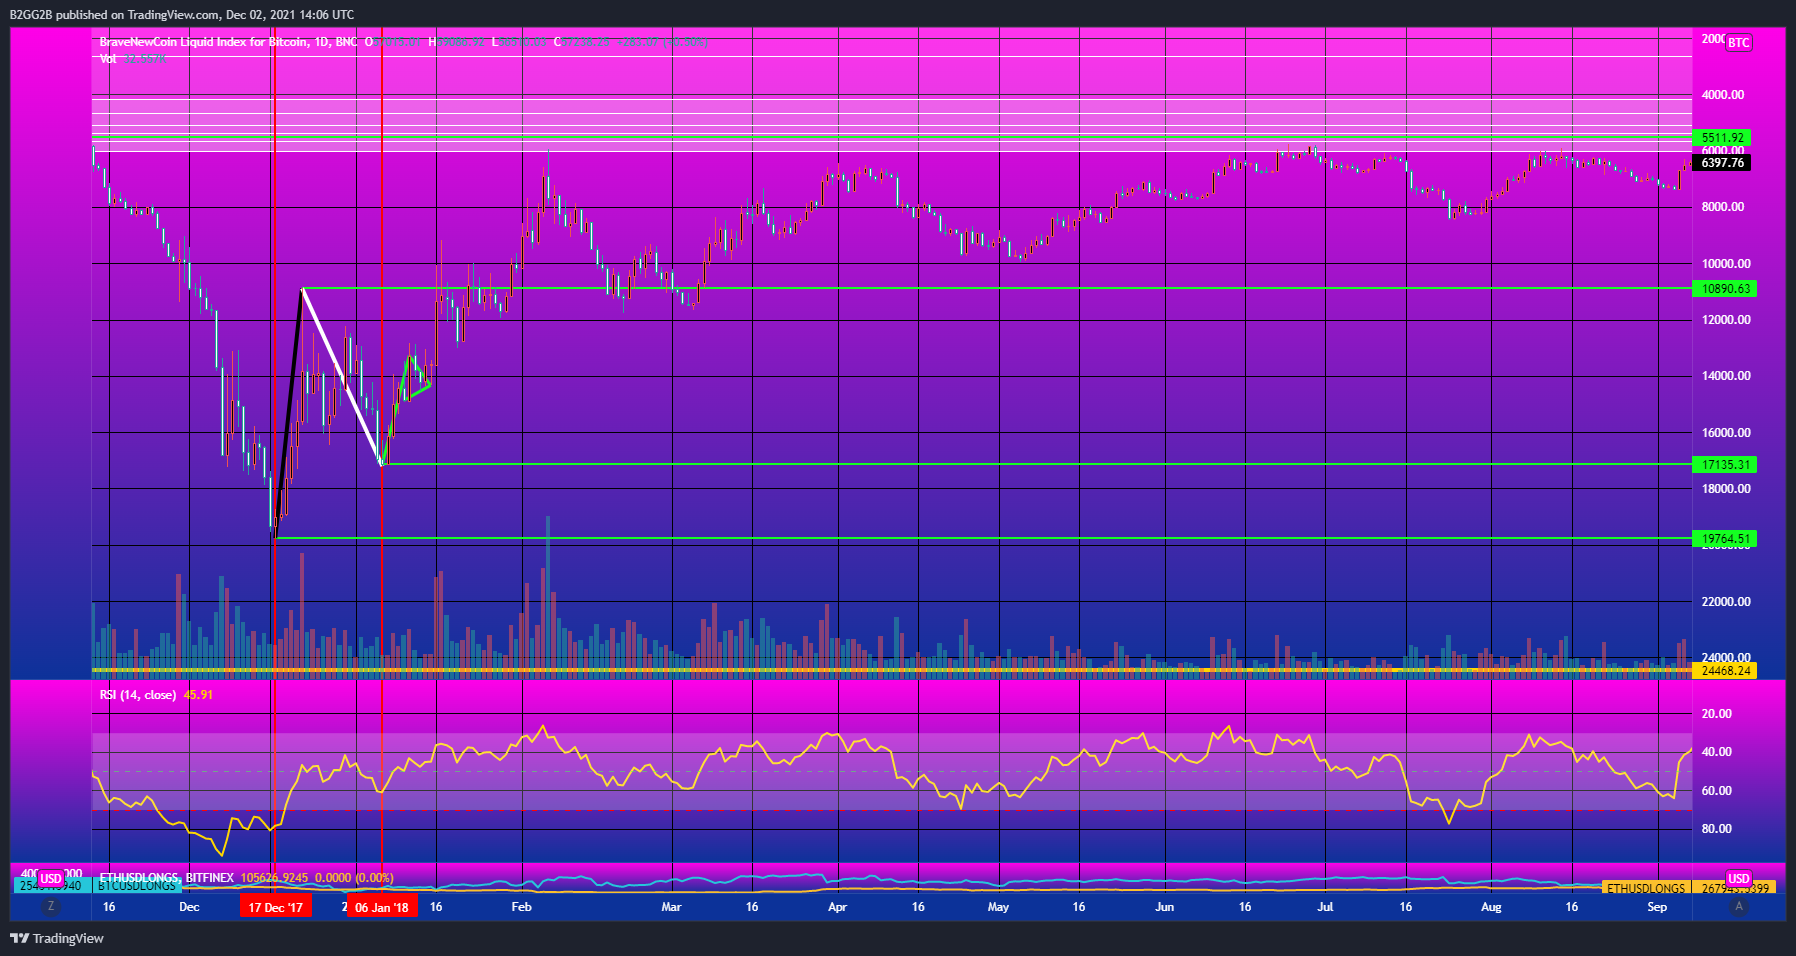Click the Jul label on time axis
Image resolution: width=1796 pixels, height=956 pixels.
(x=1325, y=907)
